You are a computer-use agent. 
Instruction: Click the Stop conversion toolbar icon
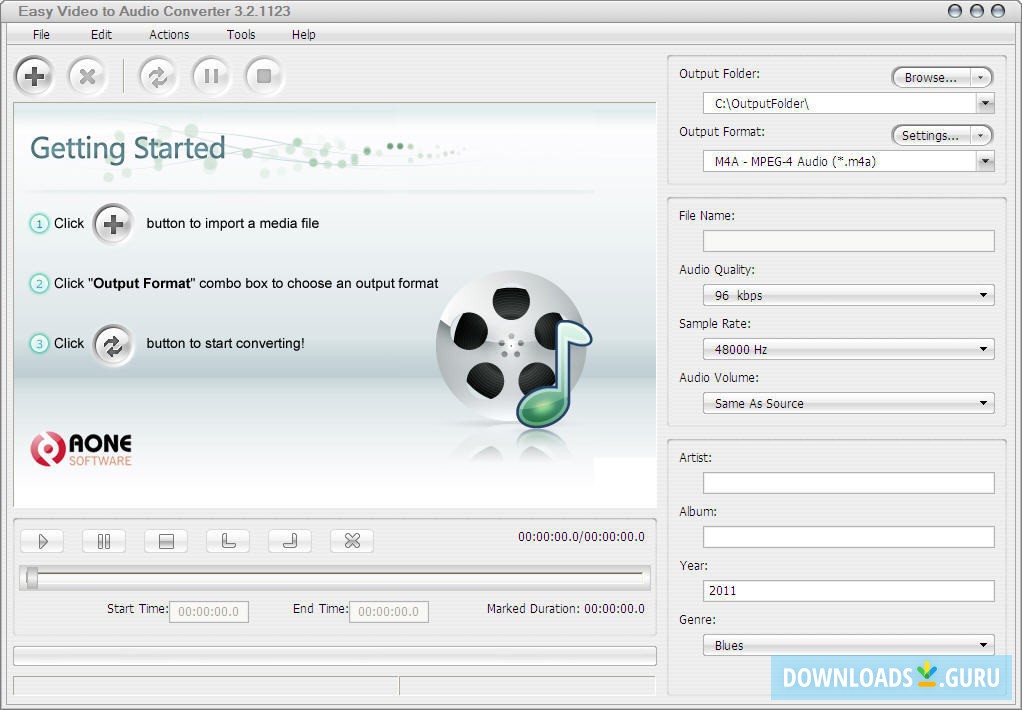264,76
